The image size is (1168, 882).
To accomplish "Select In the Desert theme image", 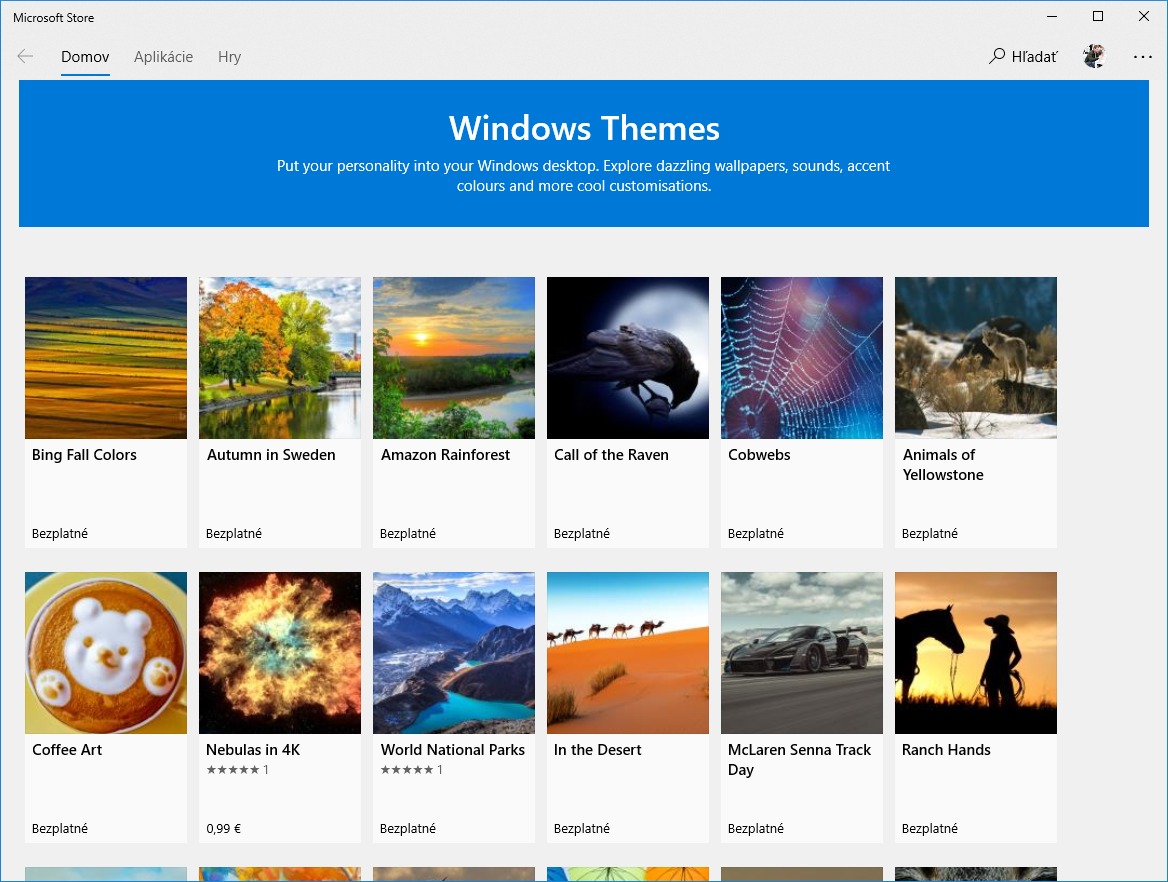I will coord(628,653).
